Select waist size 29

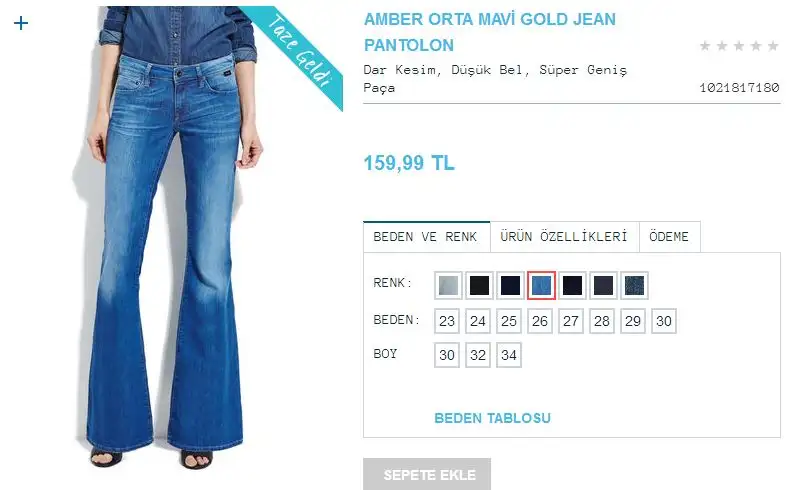point(633,321)
